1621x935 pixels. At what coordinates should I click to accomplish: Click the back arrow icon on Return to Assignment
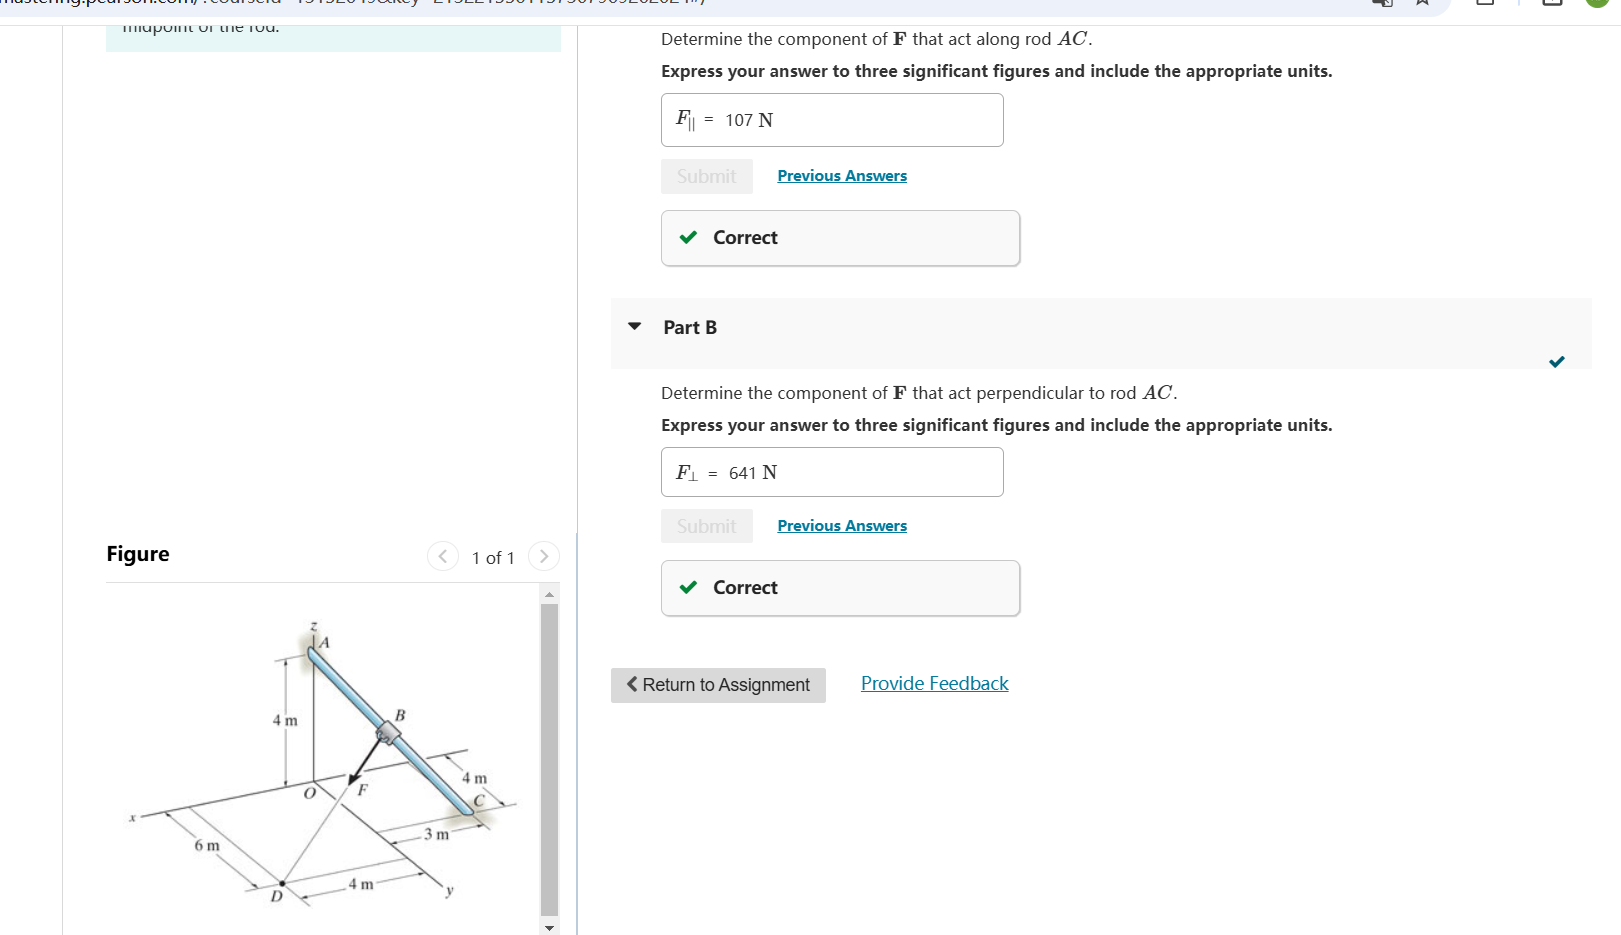pyautogui.click(x=632, y=684)
